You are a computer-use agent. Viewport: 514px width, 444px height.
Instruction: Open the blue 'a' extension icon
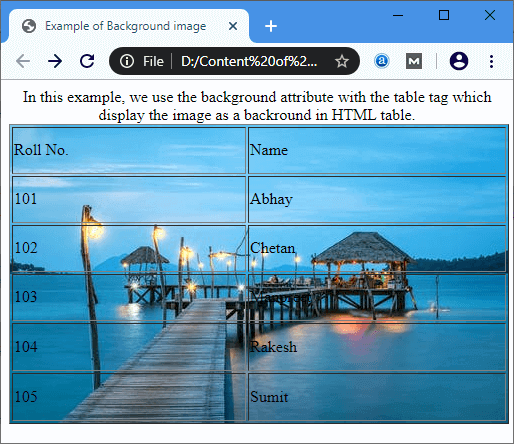point(382,61)
